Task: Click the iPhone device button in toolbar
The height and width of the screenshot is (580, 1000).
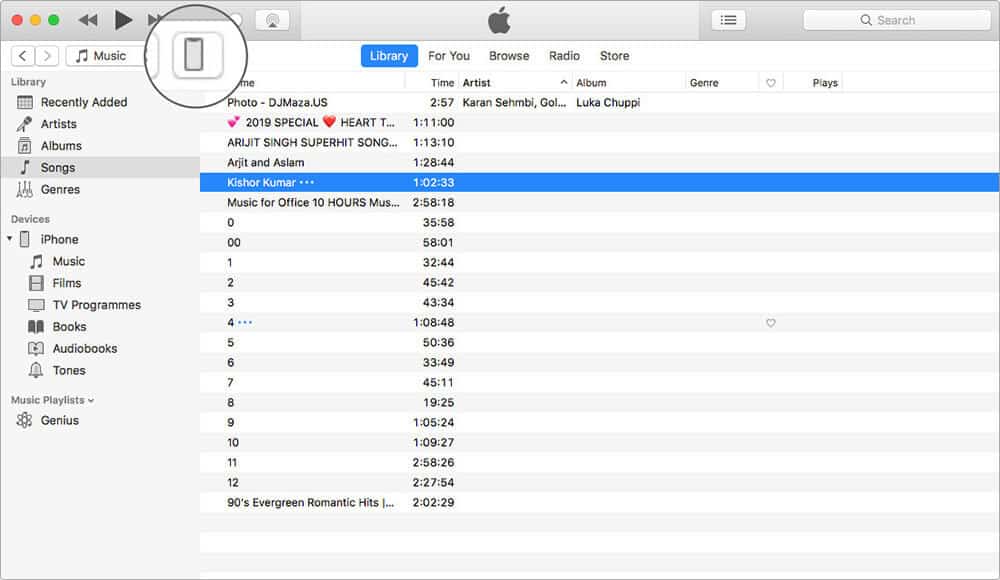Action: 197,56
